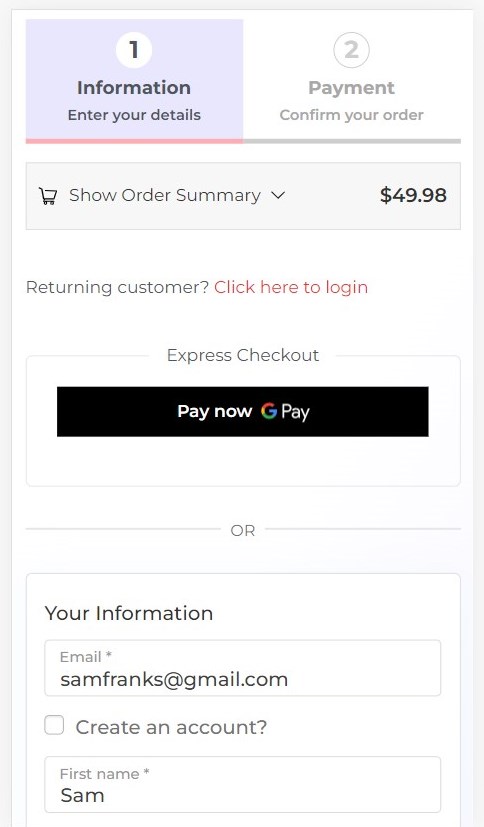
Task: Open the Show Order Summary text
Action: (165, 195)
